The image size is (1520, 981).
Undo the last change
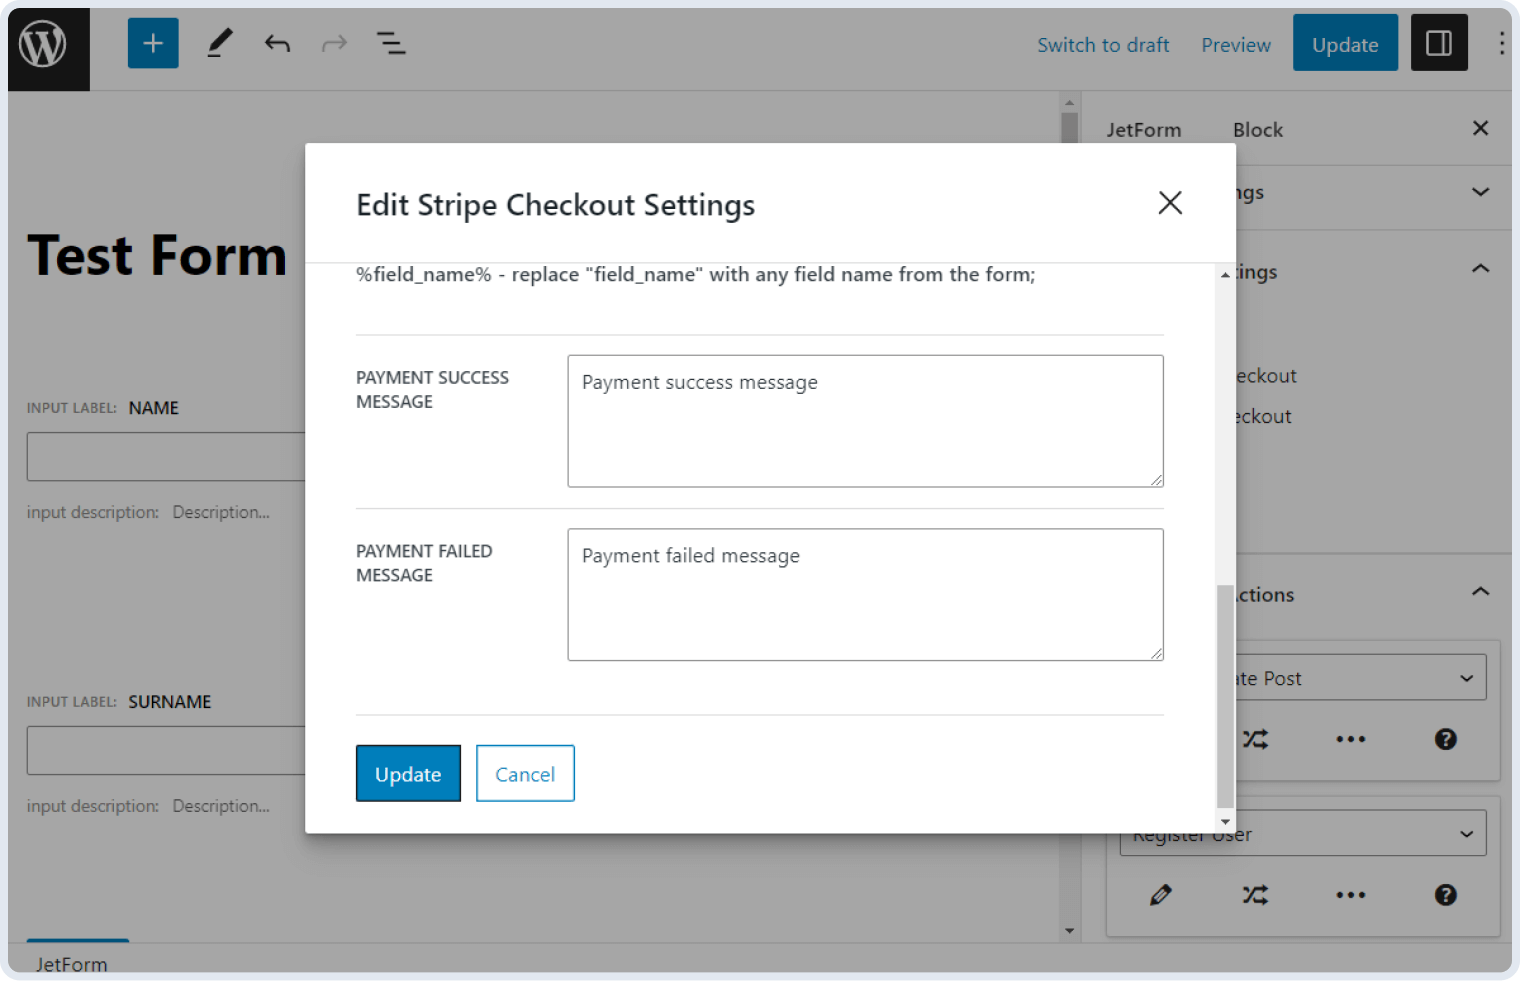coord(277,43)
